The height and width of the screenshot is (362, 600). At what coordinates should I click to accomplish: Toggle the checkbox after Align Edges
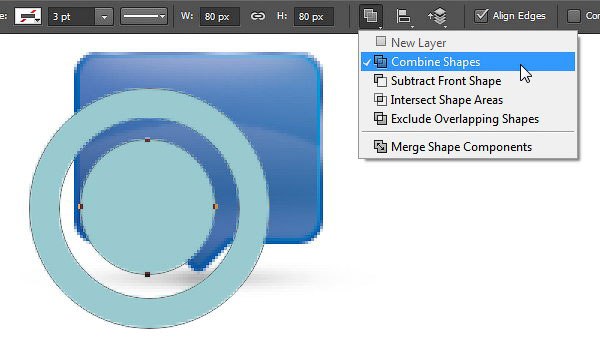[574, 16]
